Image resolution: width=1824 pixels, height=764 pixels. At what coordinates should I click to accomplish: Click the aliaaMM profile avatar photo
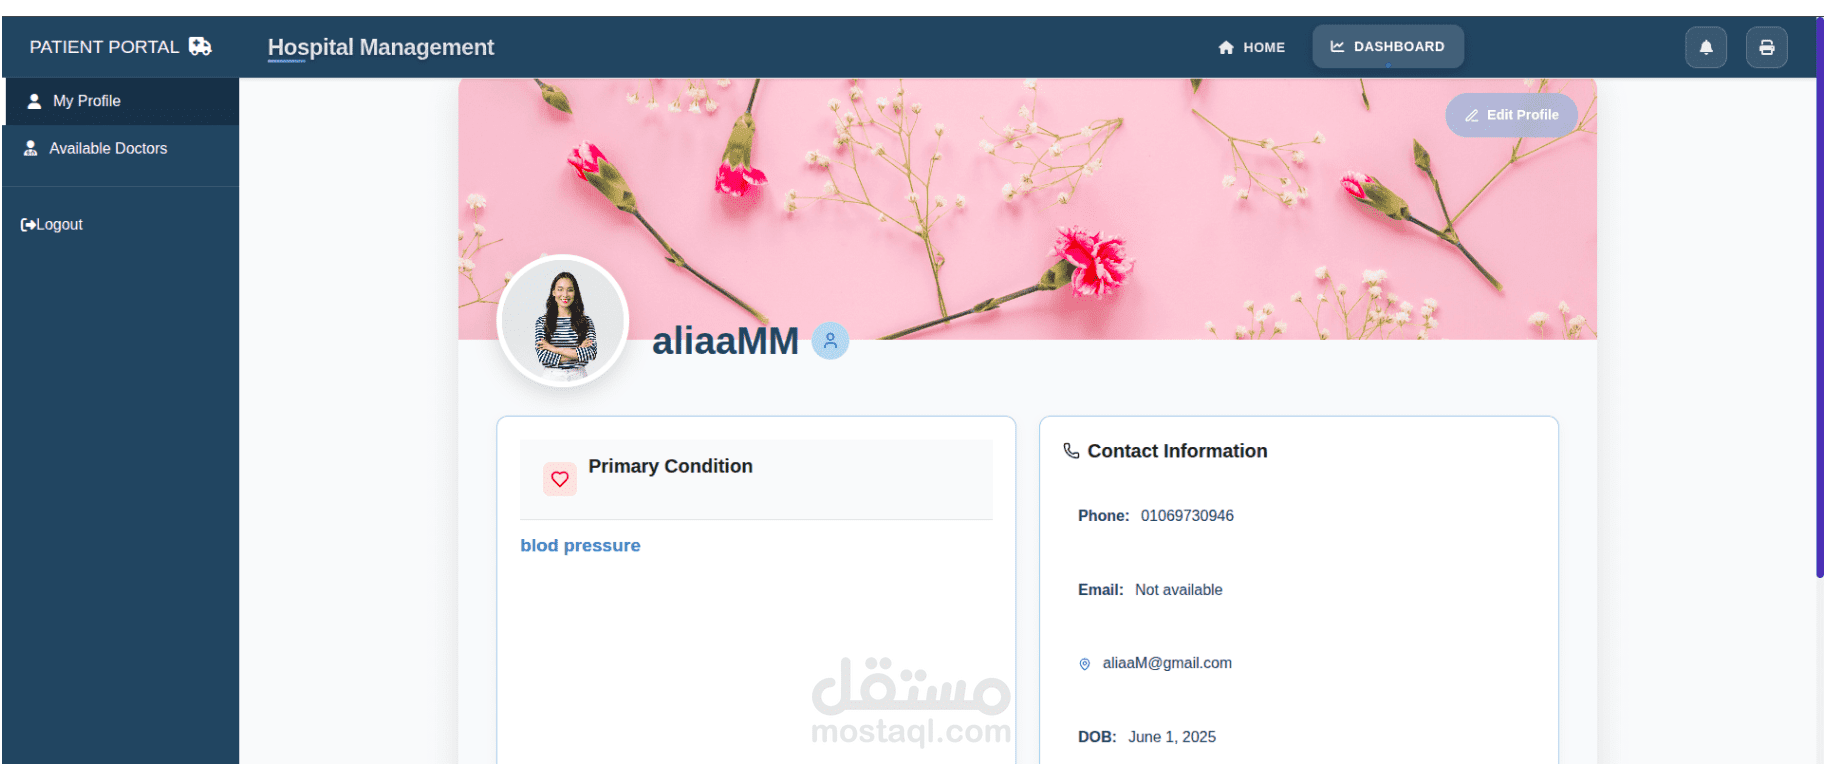pos(564,321)
